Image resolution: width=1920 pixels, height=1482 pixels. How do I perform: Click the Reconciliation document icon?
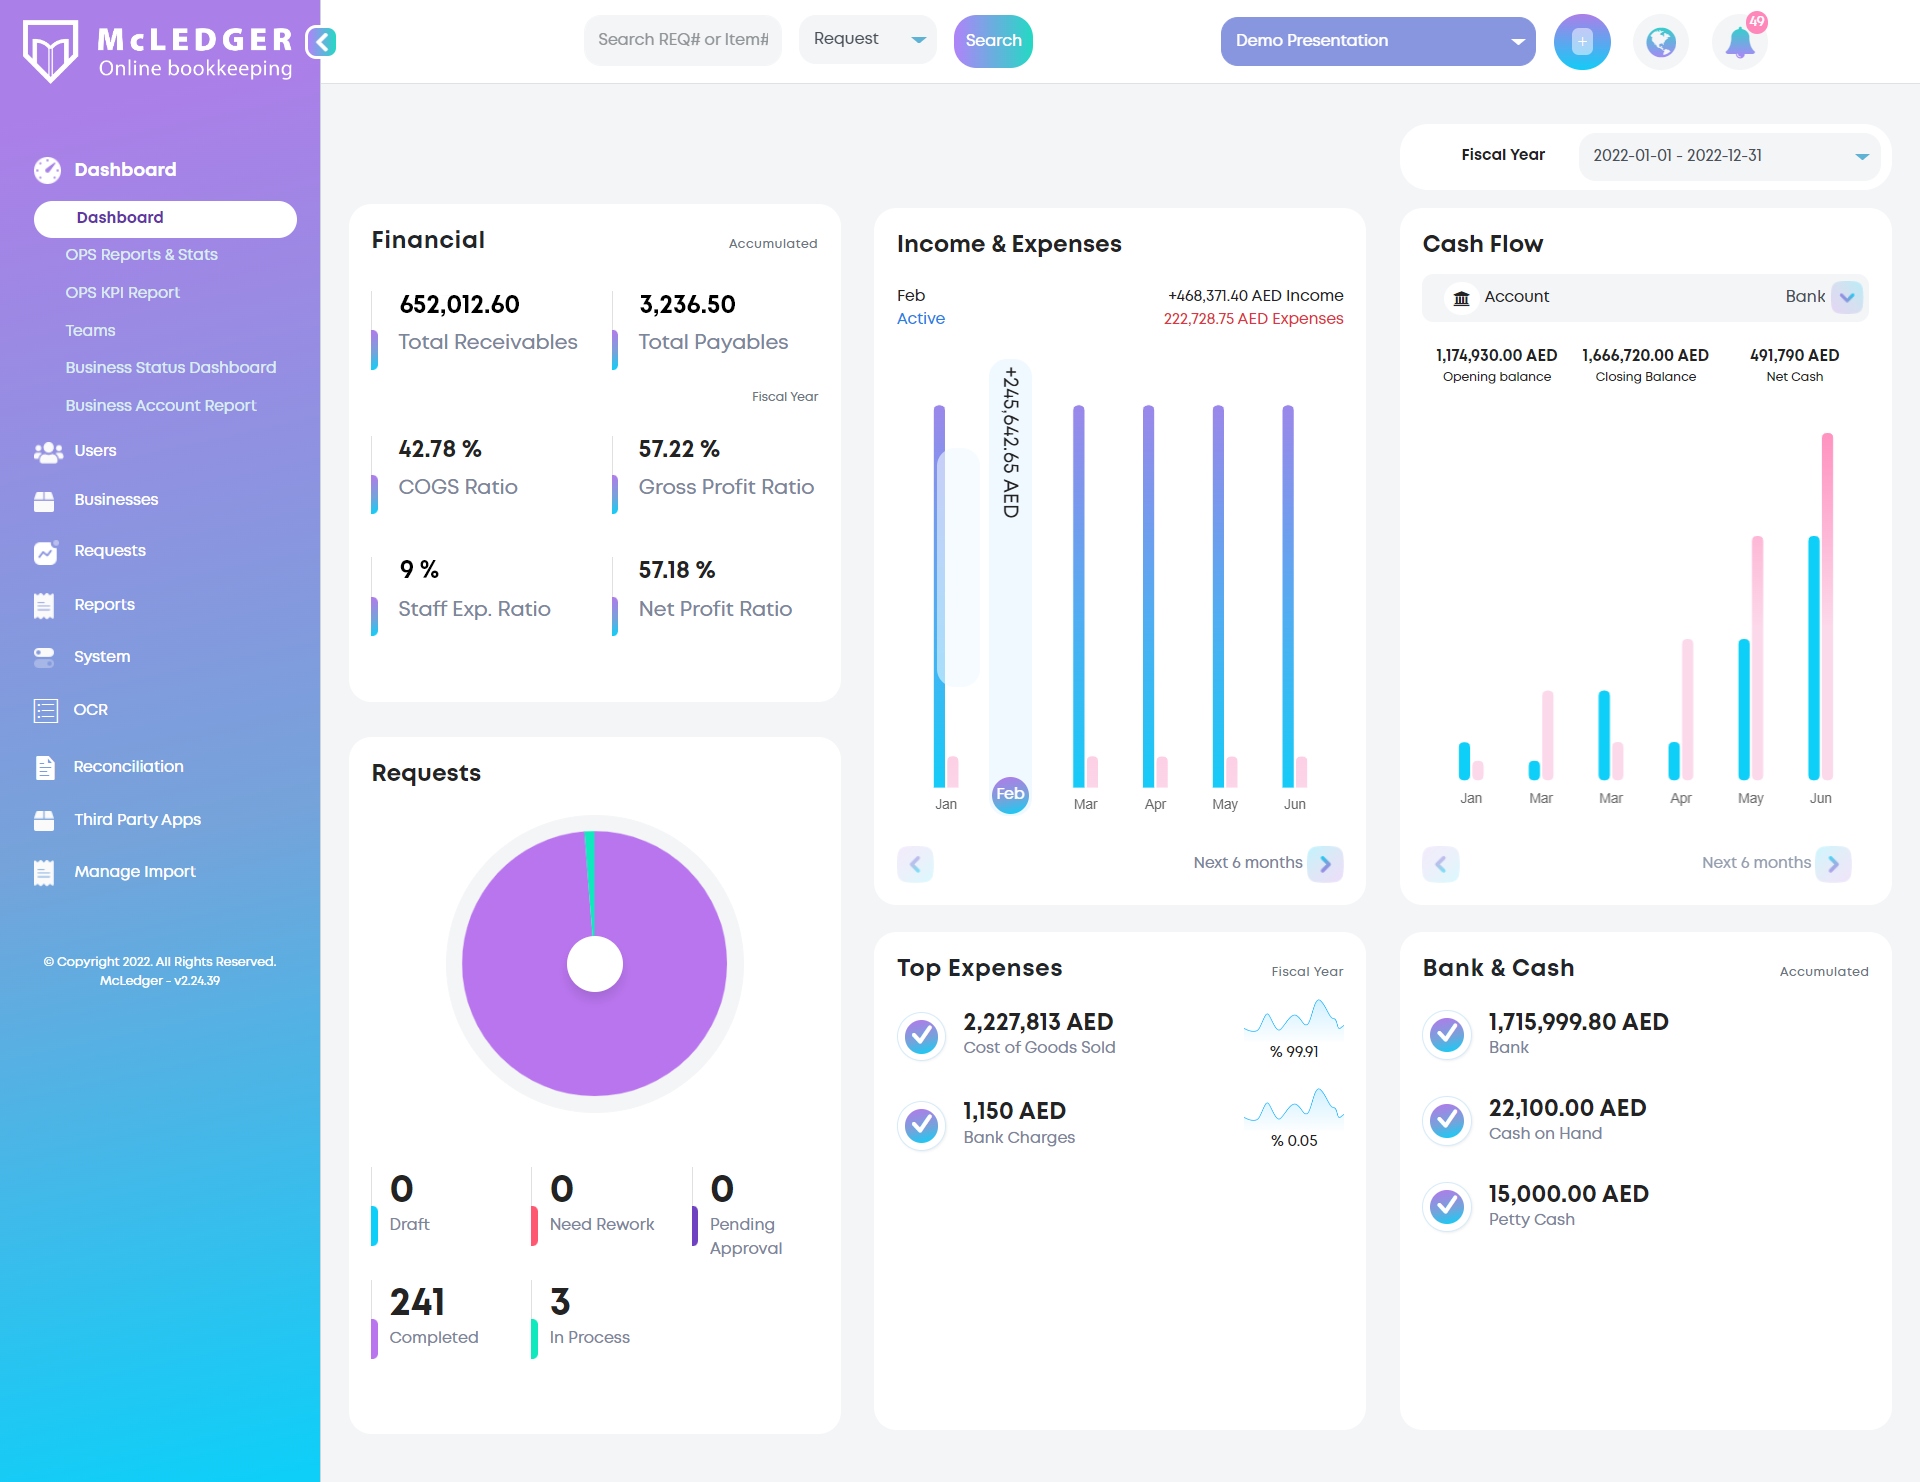(x=45, y=768)
